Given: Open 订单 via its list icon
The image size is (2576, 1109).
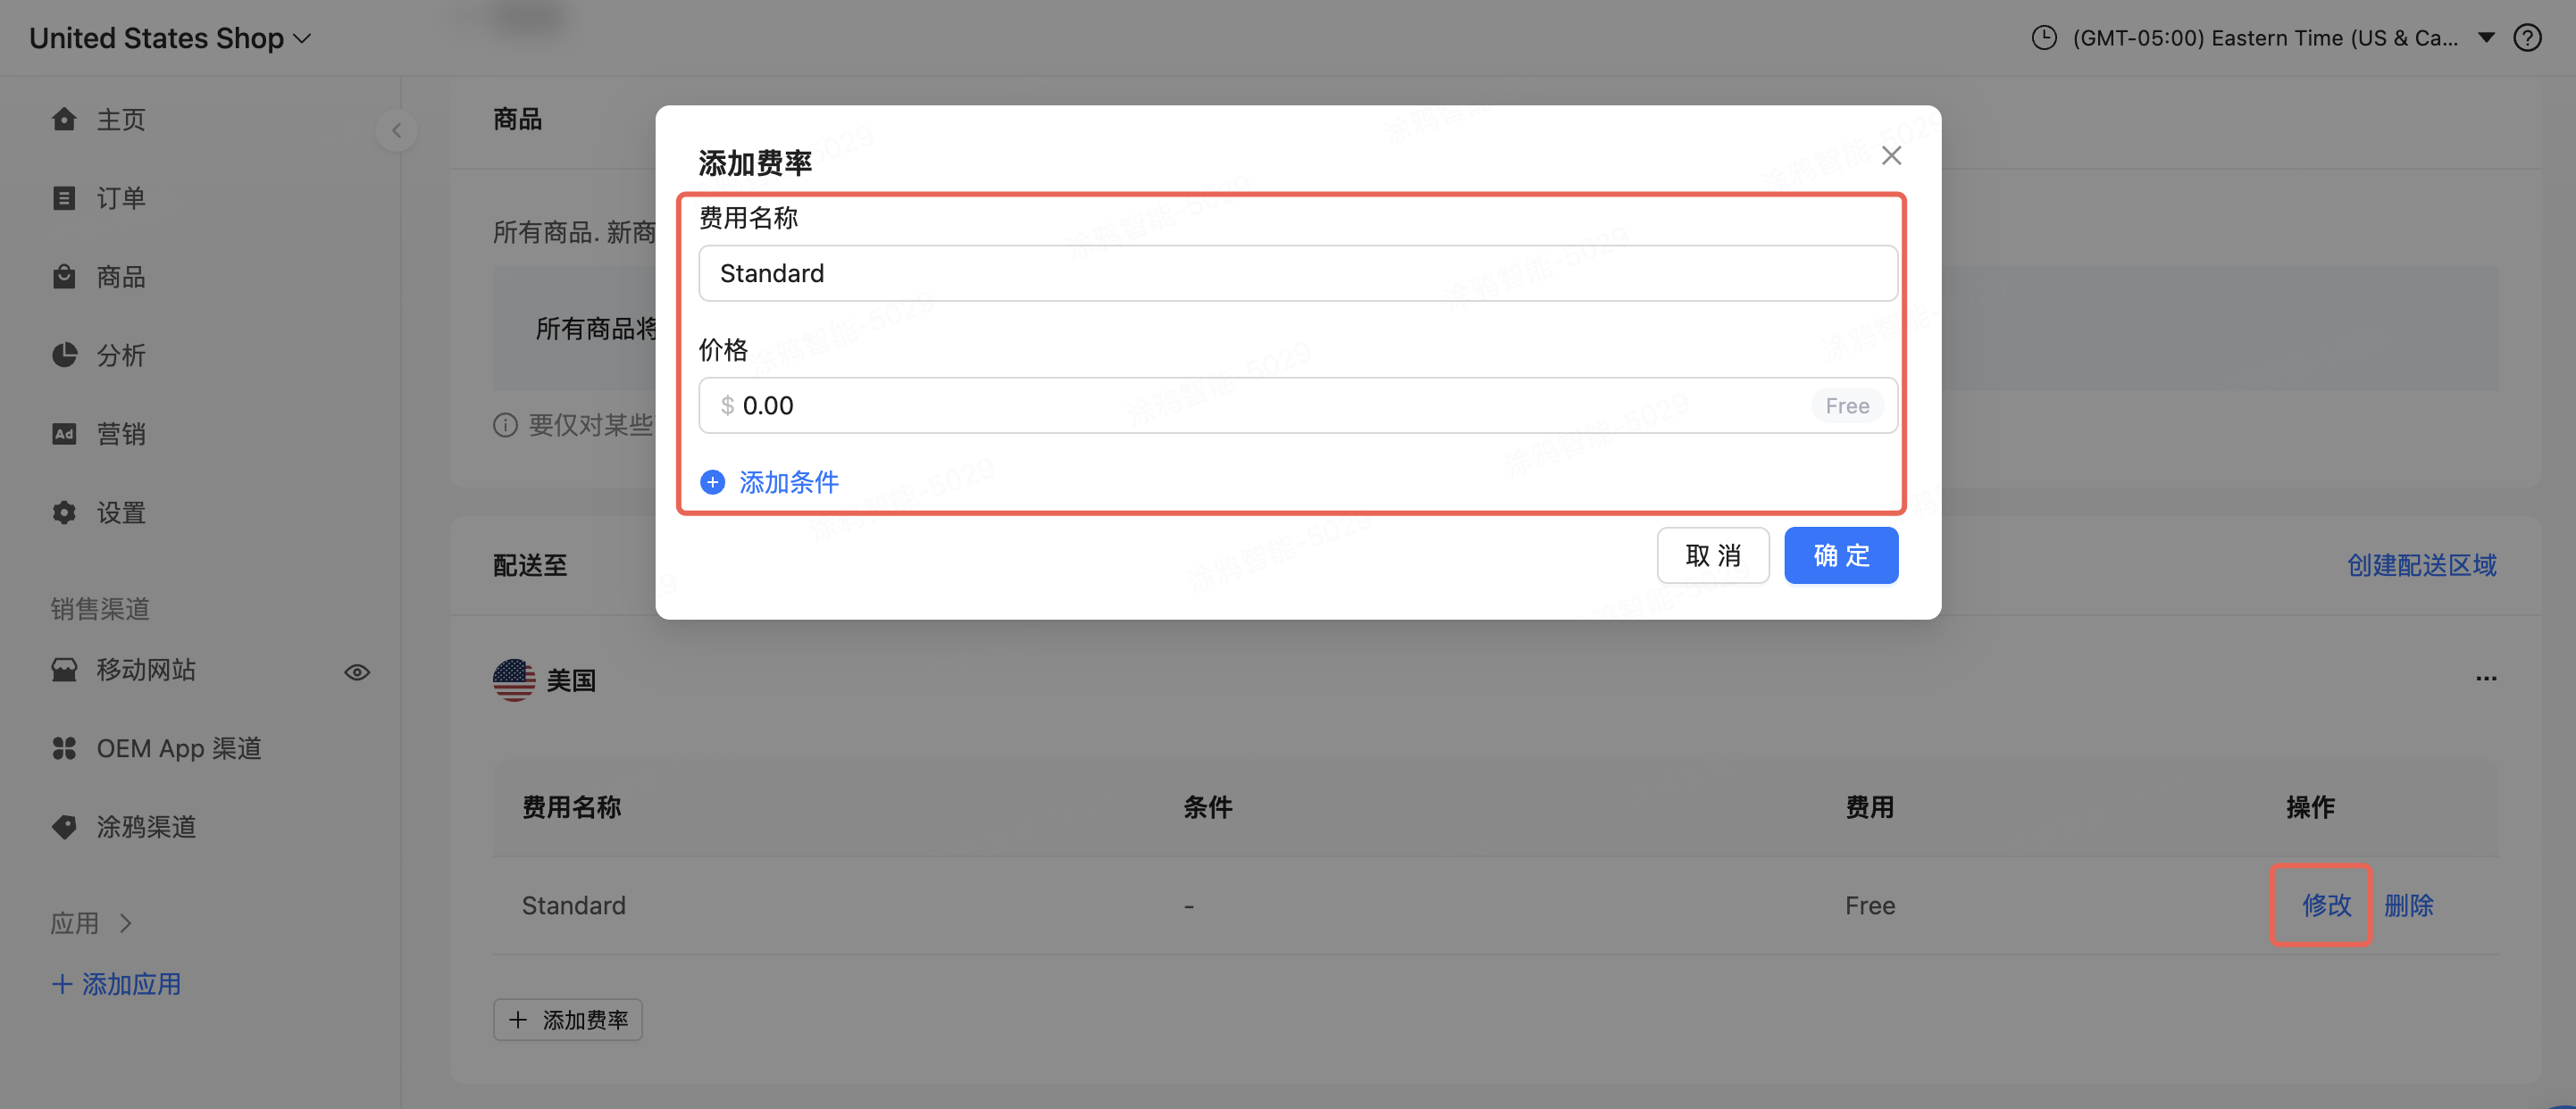Looking at the screenshot, I should (64, 198).
